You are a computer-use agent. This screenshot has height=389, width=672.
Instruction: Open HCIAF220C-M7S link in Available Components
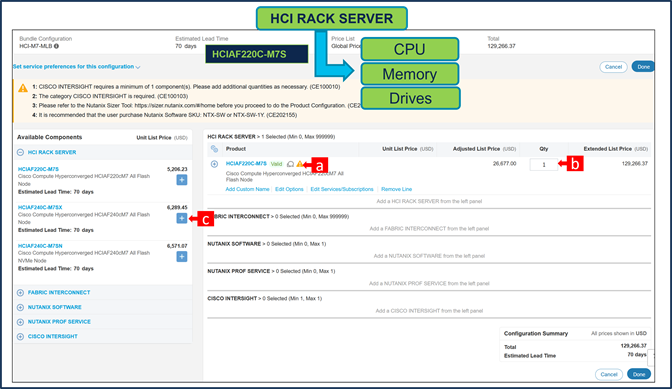(38, 169)
